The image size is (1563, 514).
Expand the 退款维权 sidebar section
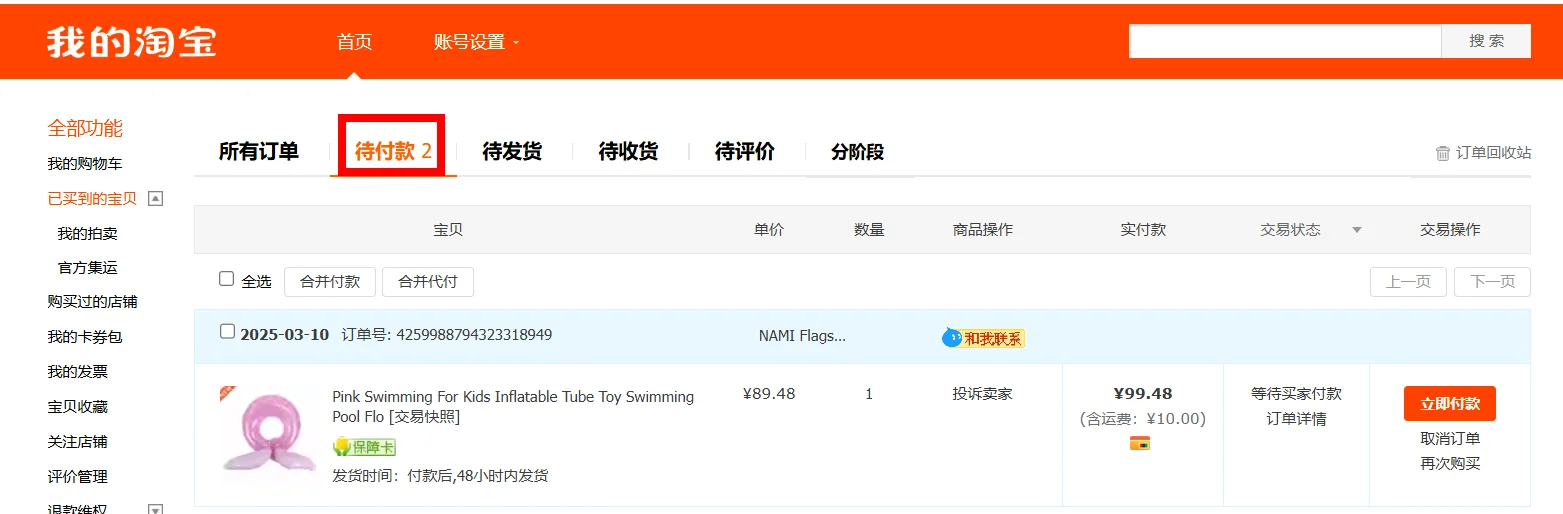click(155, 509)
